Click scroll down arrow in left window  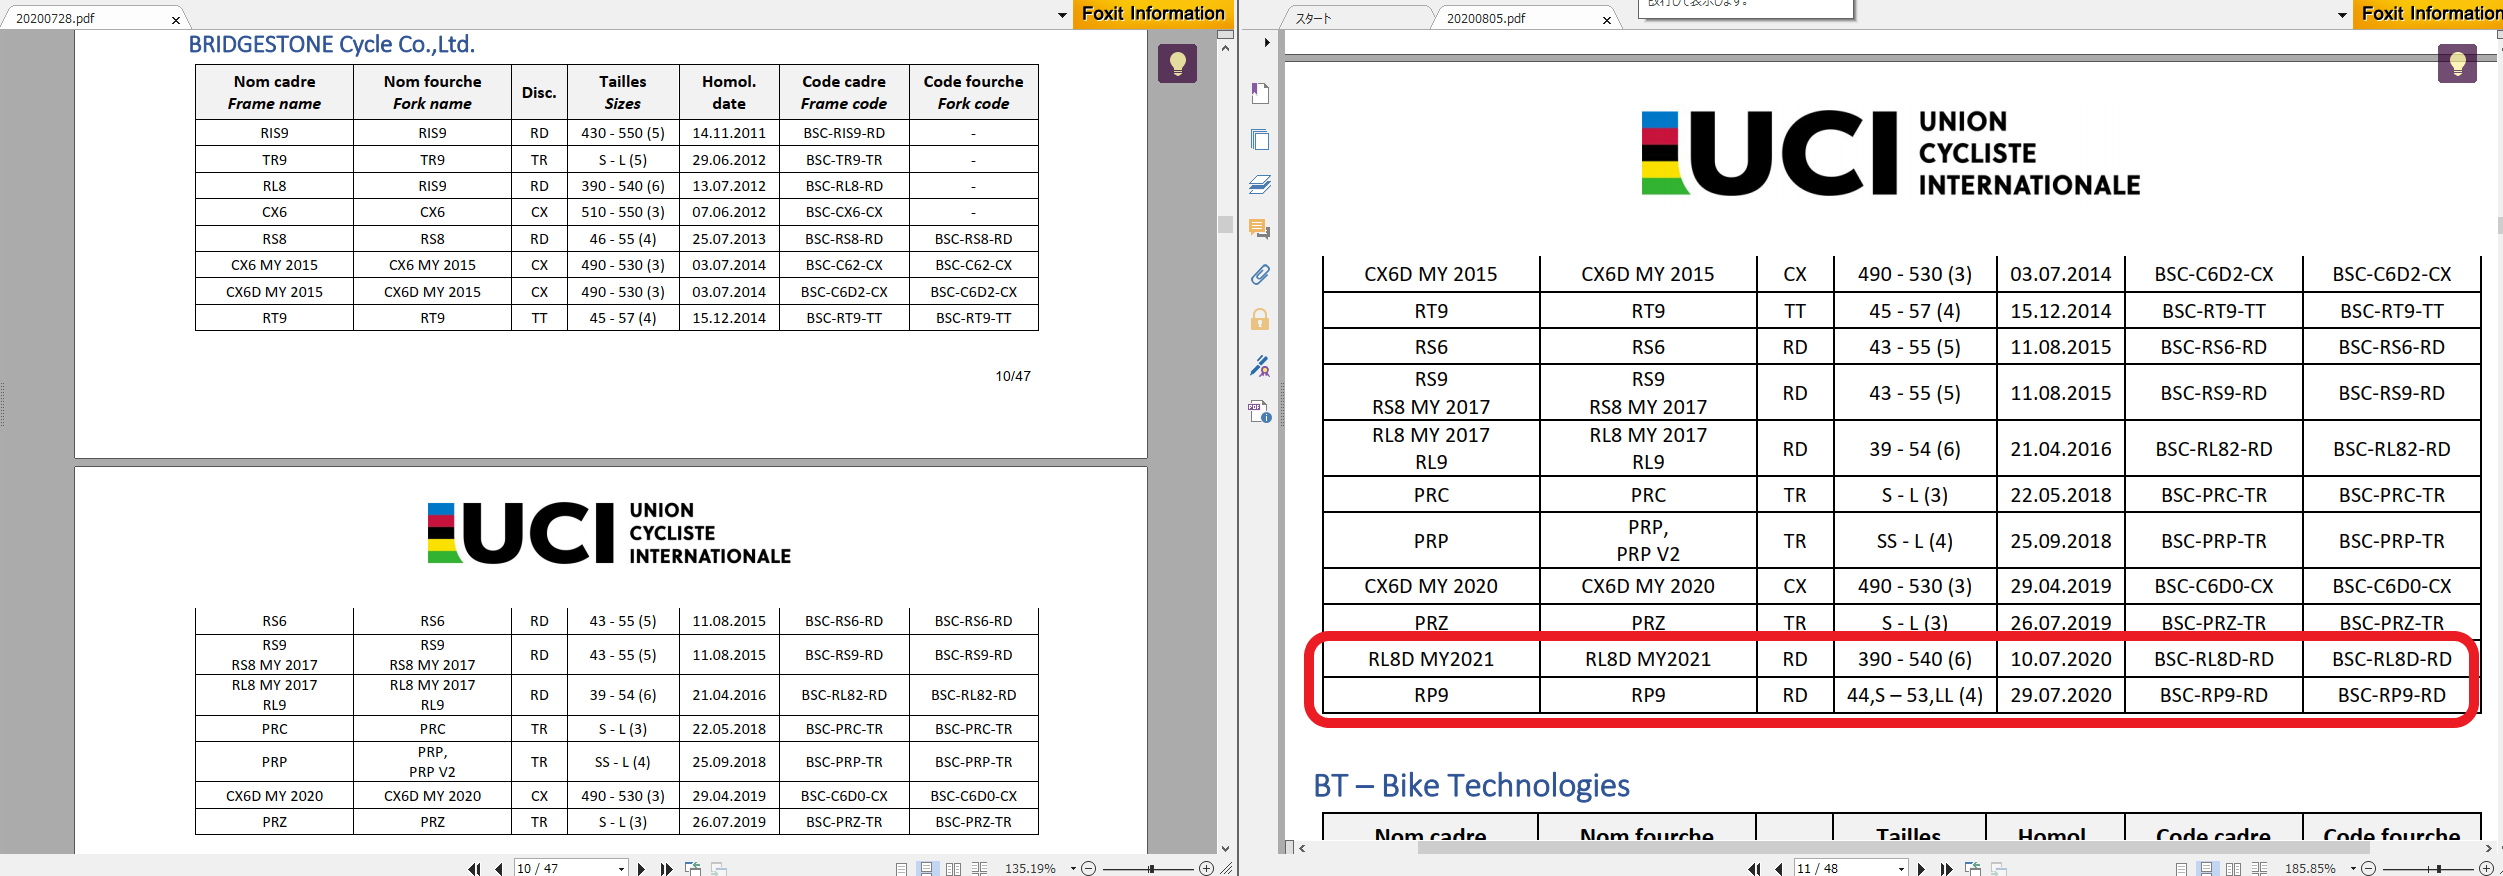(1225, 848)
